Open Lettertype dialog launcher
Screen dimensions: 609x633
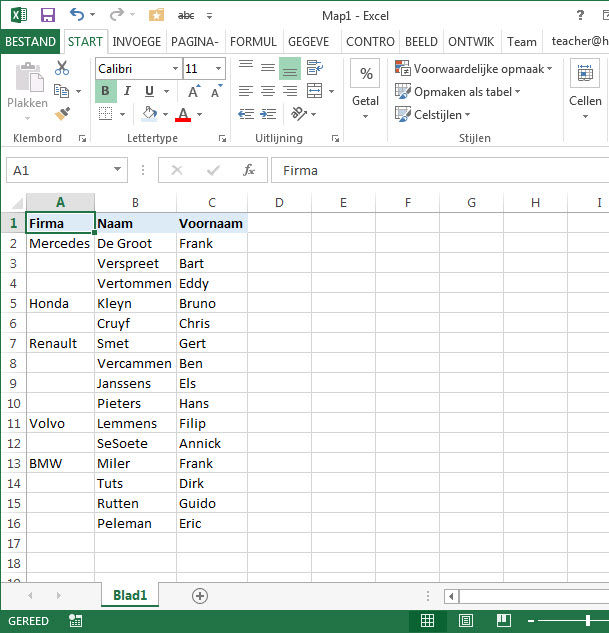tap(222, 138)
